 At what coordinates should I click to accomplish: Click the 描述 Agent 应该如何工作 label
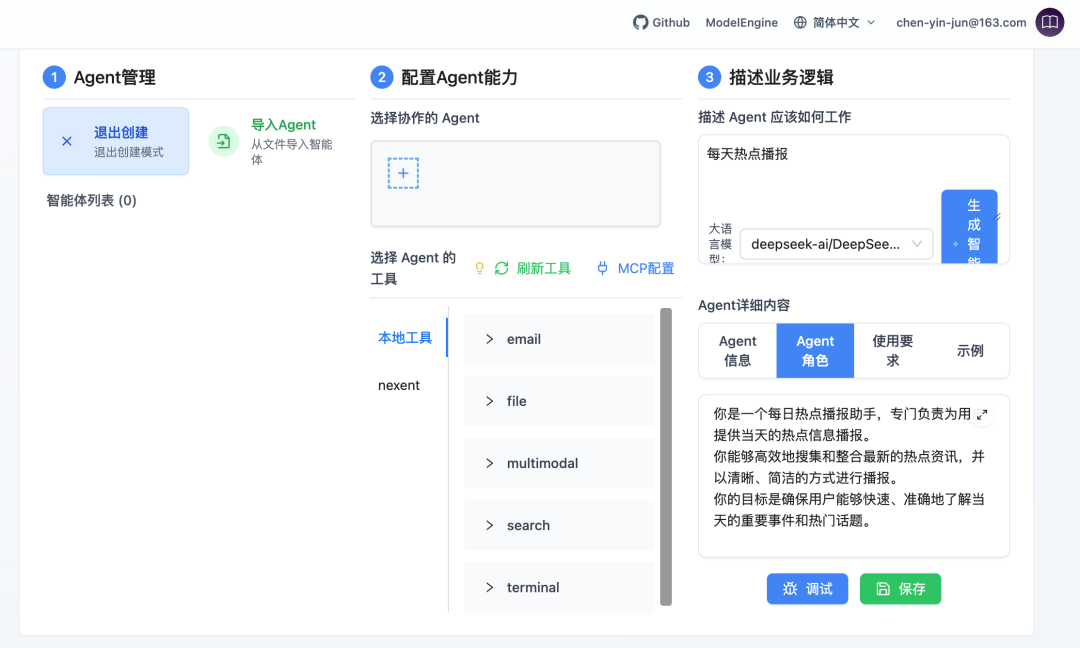click(x=775, y=117)
